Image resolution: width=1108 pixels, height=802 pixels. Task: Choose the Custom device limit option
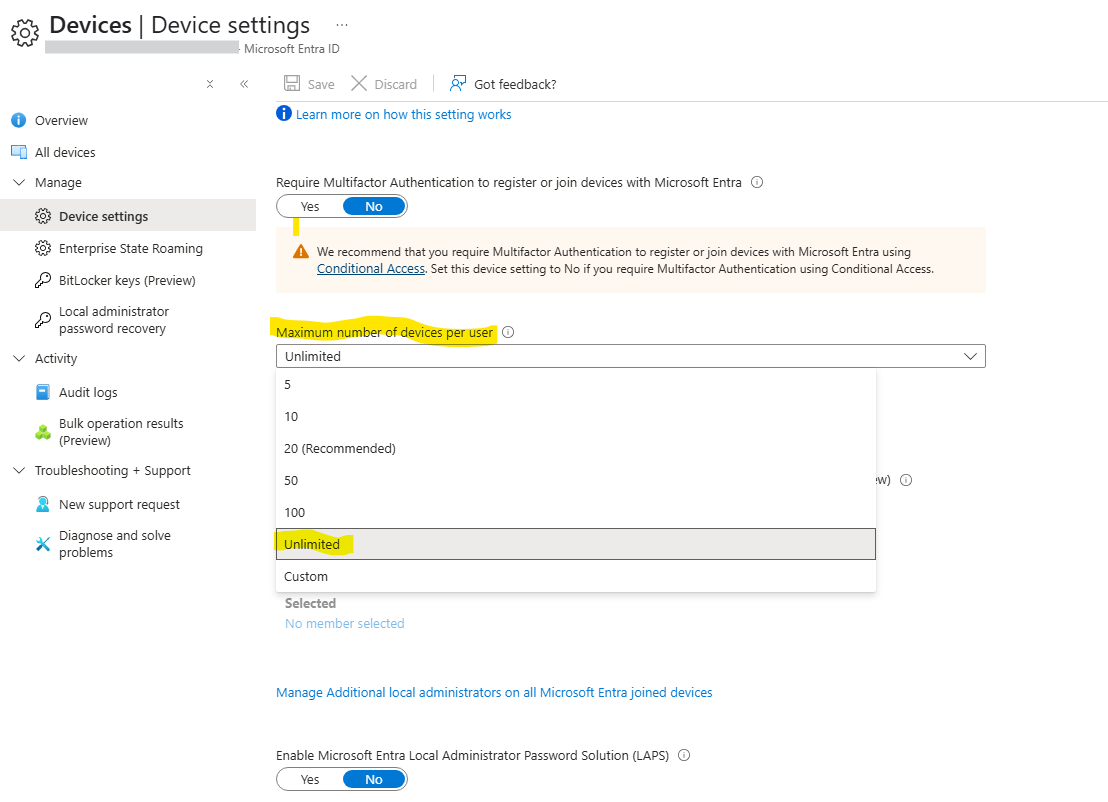coord(576,576)
